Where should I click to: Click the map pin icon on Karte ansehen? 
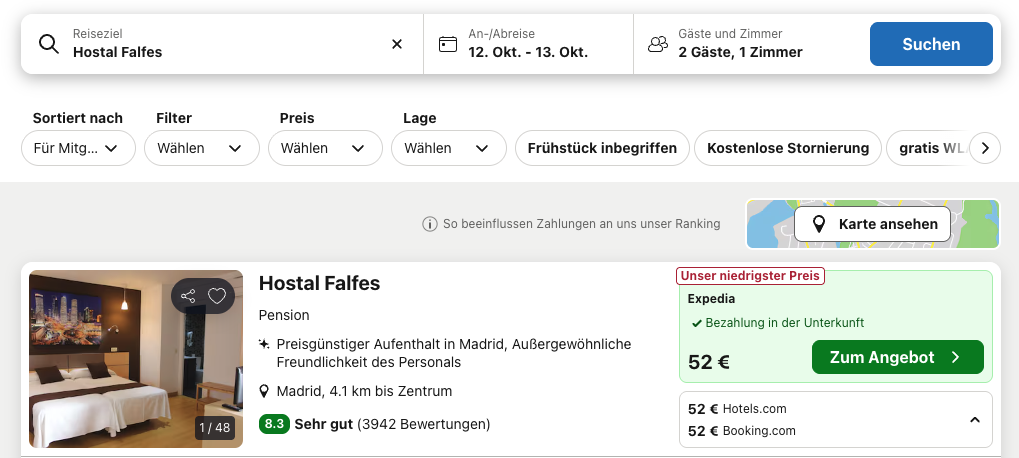[x=819, y=224]
